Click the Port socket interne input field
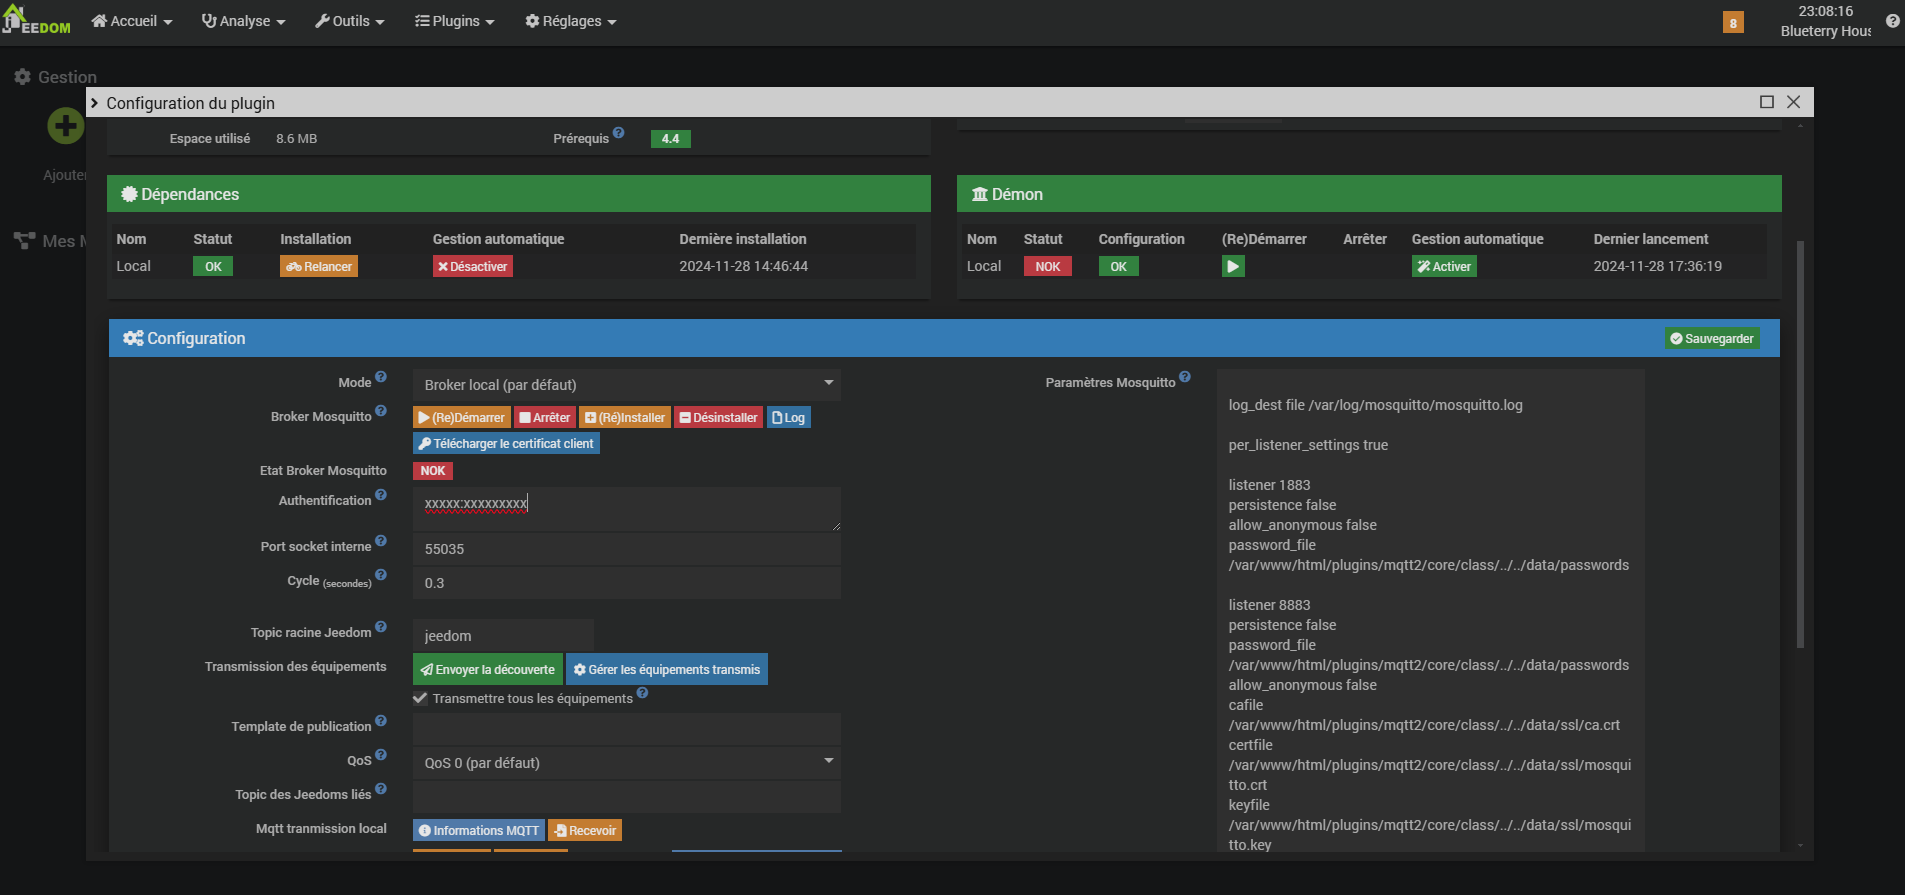The height and width of the screenshot is (895, 1905). [626, 549]
